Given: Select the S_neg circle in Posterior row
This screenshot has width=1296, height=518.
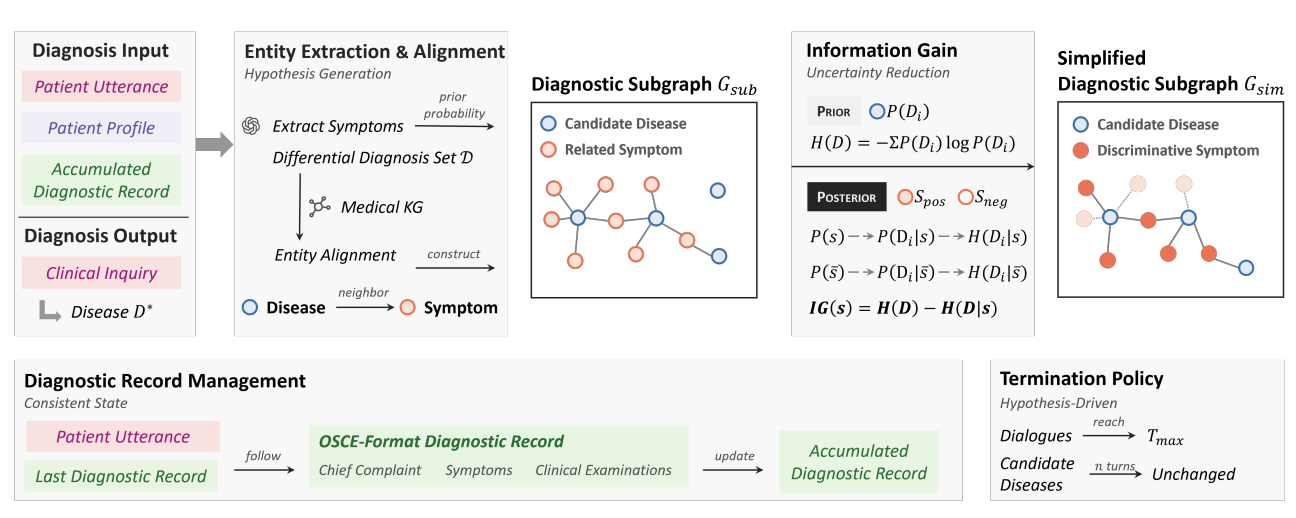Looking at the screenshot, I should coord(967,198).
